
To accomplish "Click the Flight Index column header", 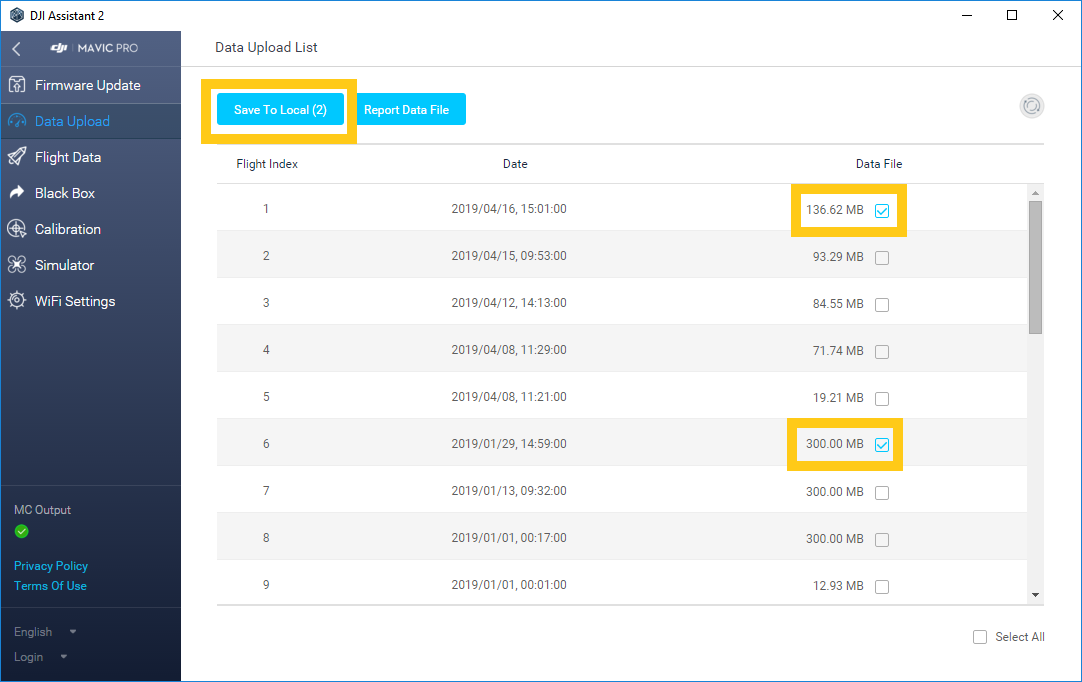I will (267, 164).
